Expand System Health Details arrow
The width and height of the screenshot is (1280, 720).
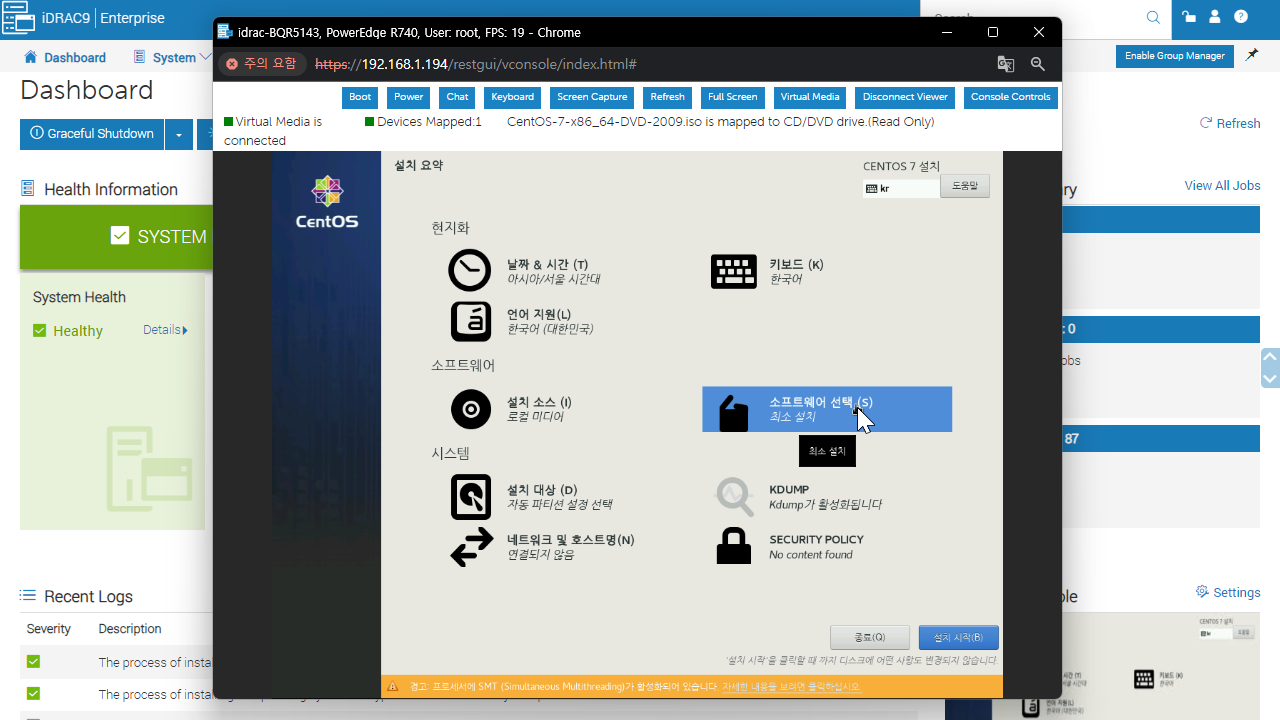click(x=185, y=330)
